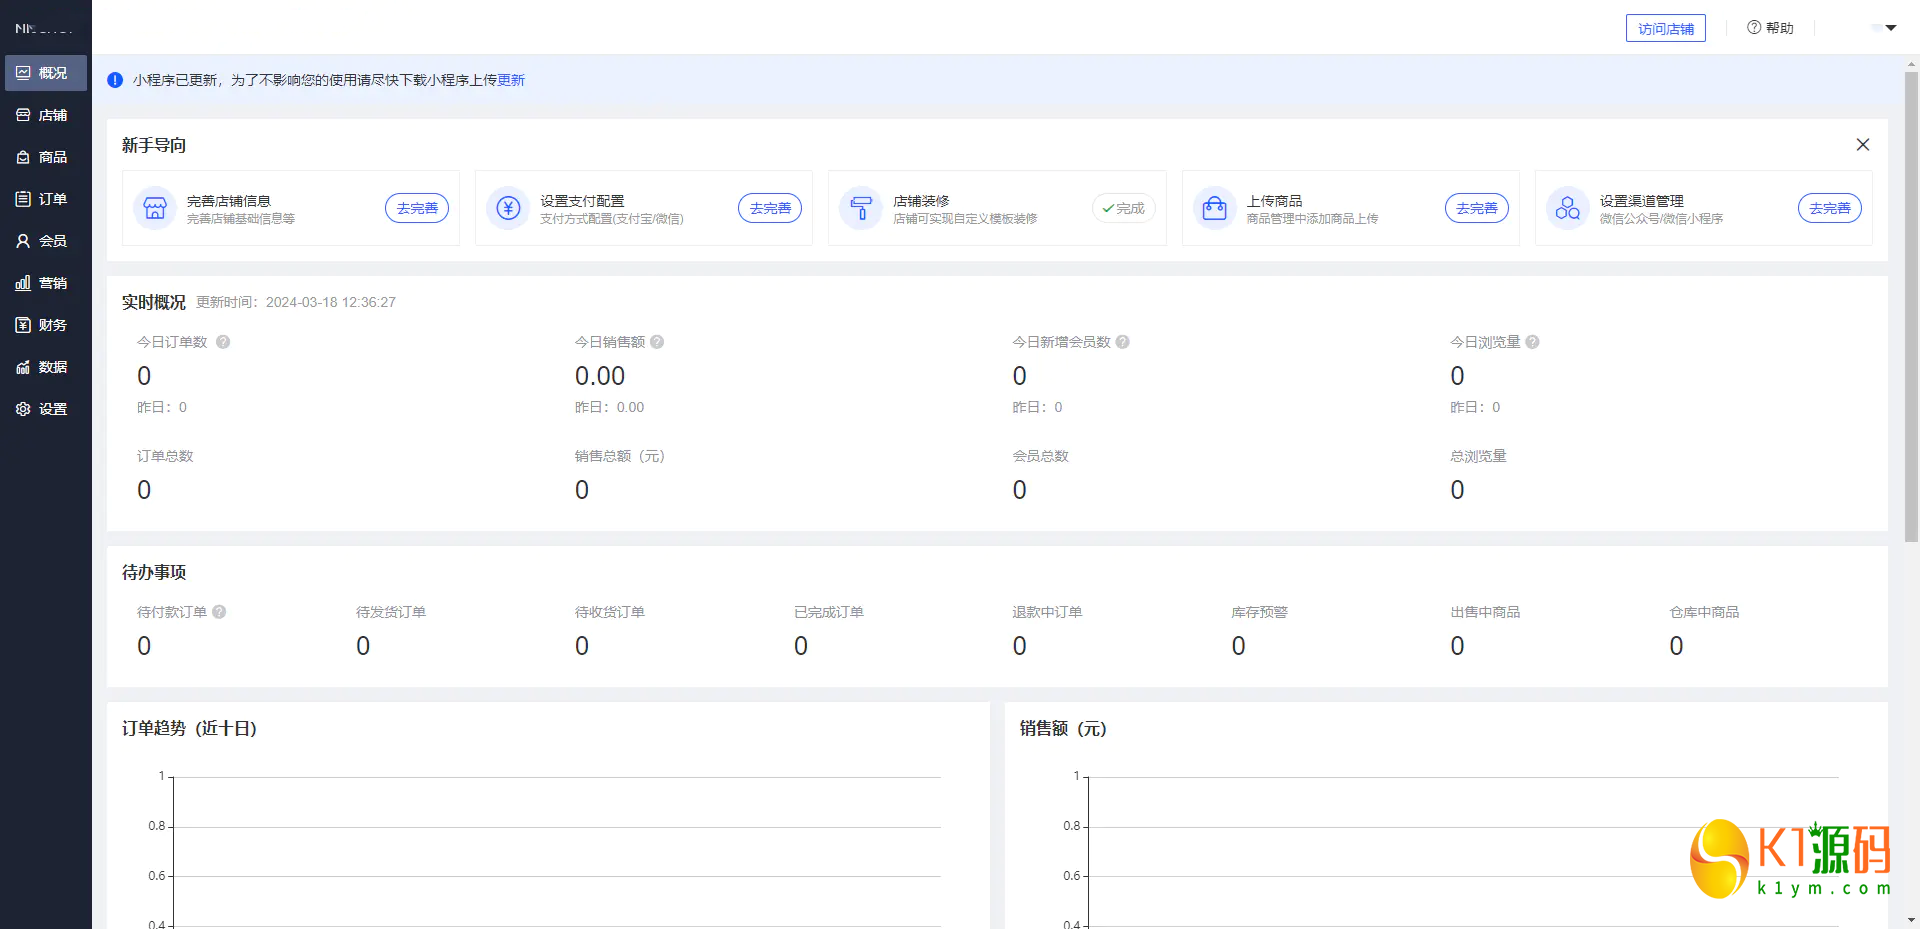Click the 更新 link in the notice banner
The width and height of the screenshot is (1920, 929).
511,80
